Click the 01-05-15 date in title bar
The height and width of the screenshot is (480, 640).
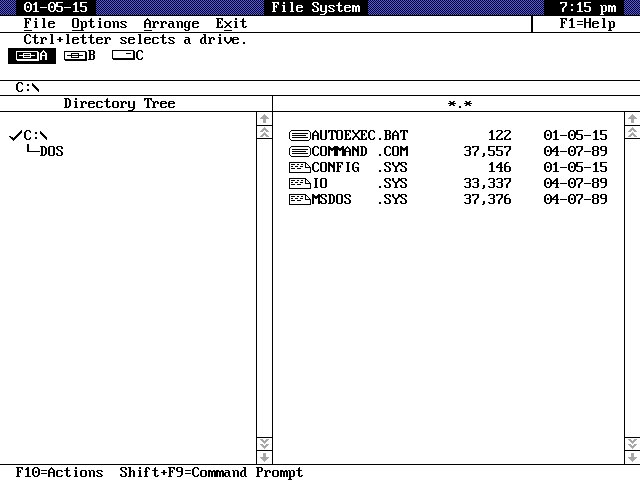click(56, 7)
